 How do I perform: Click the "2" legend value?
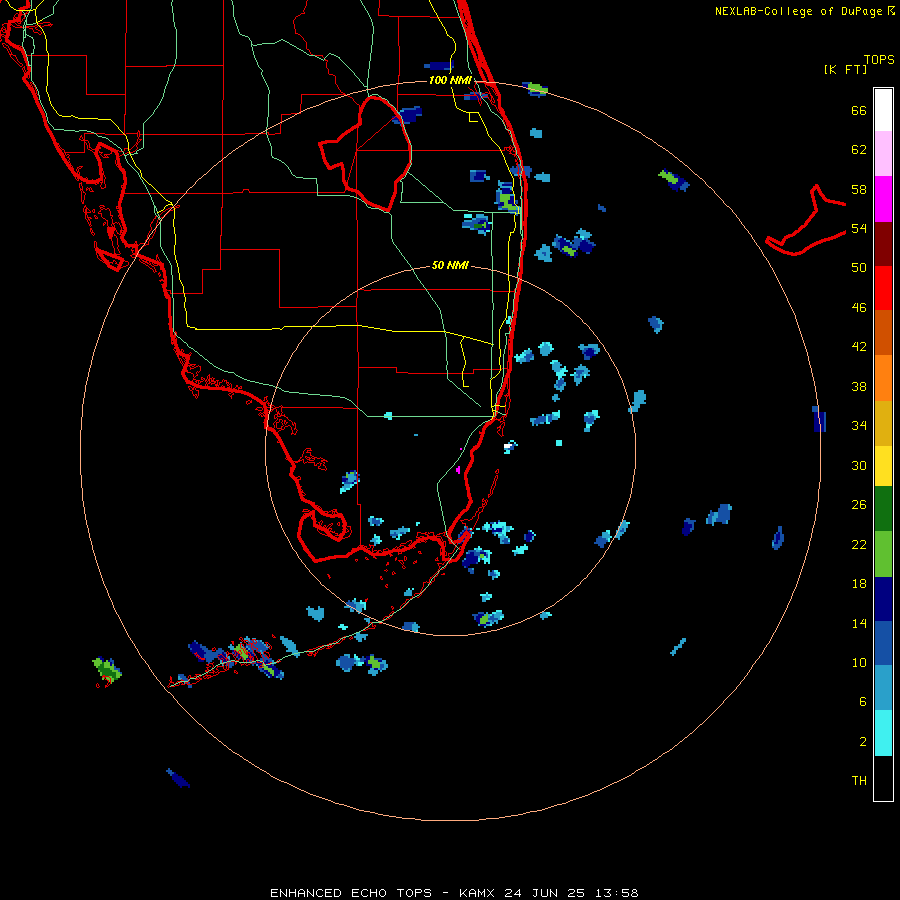click(863, 741)
